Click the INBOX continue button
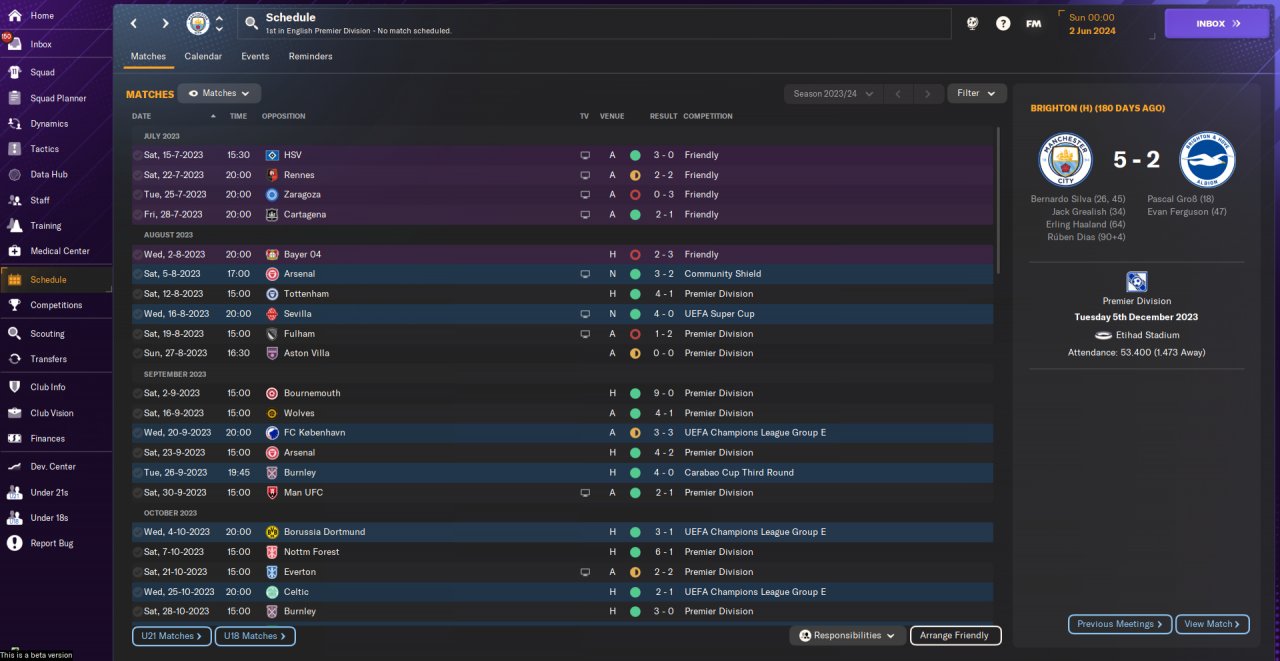1280x661 pixels. click(1217, 23)
